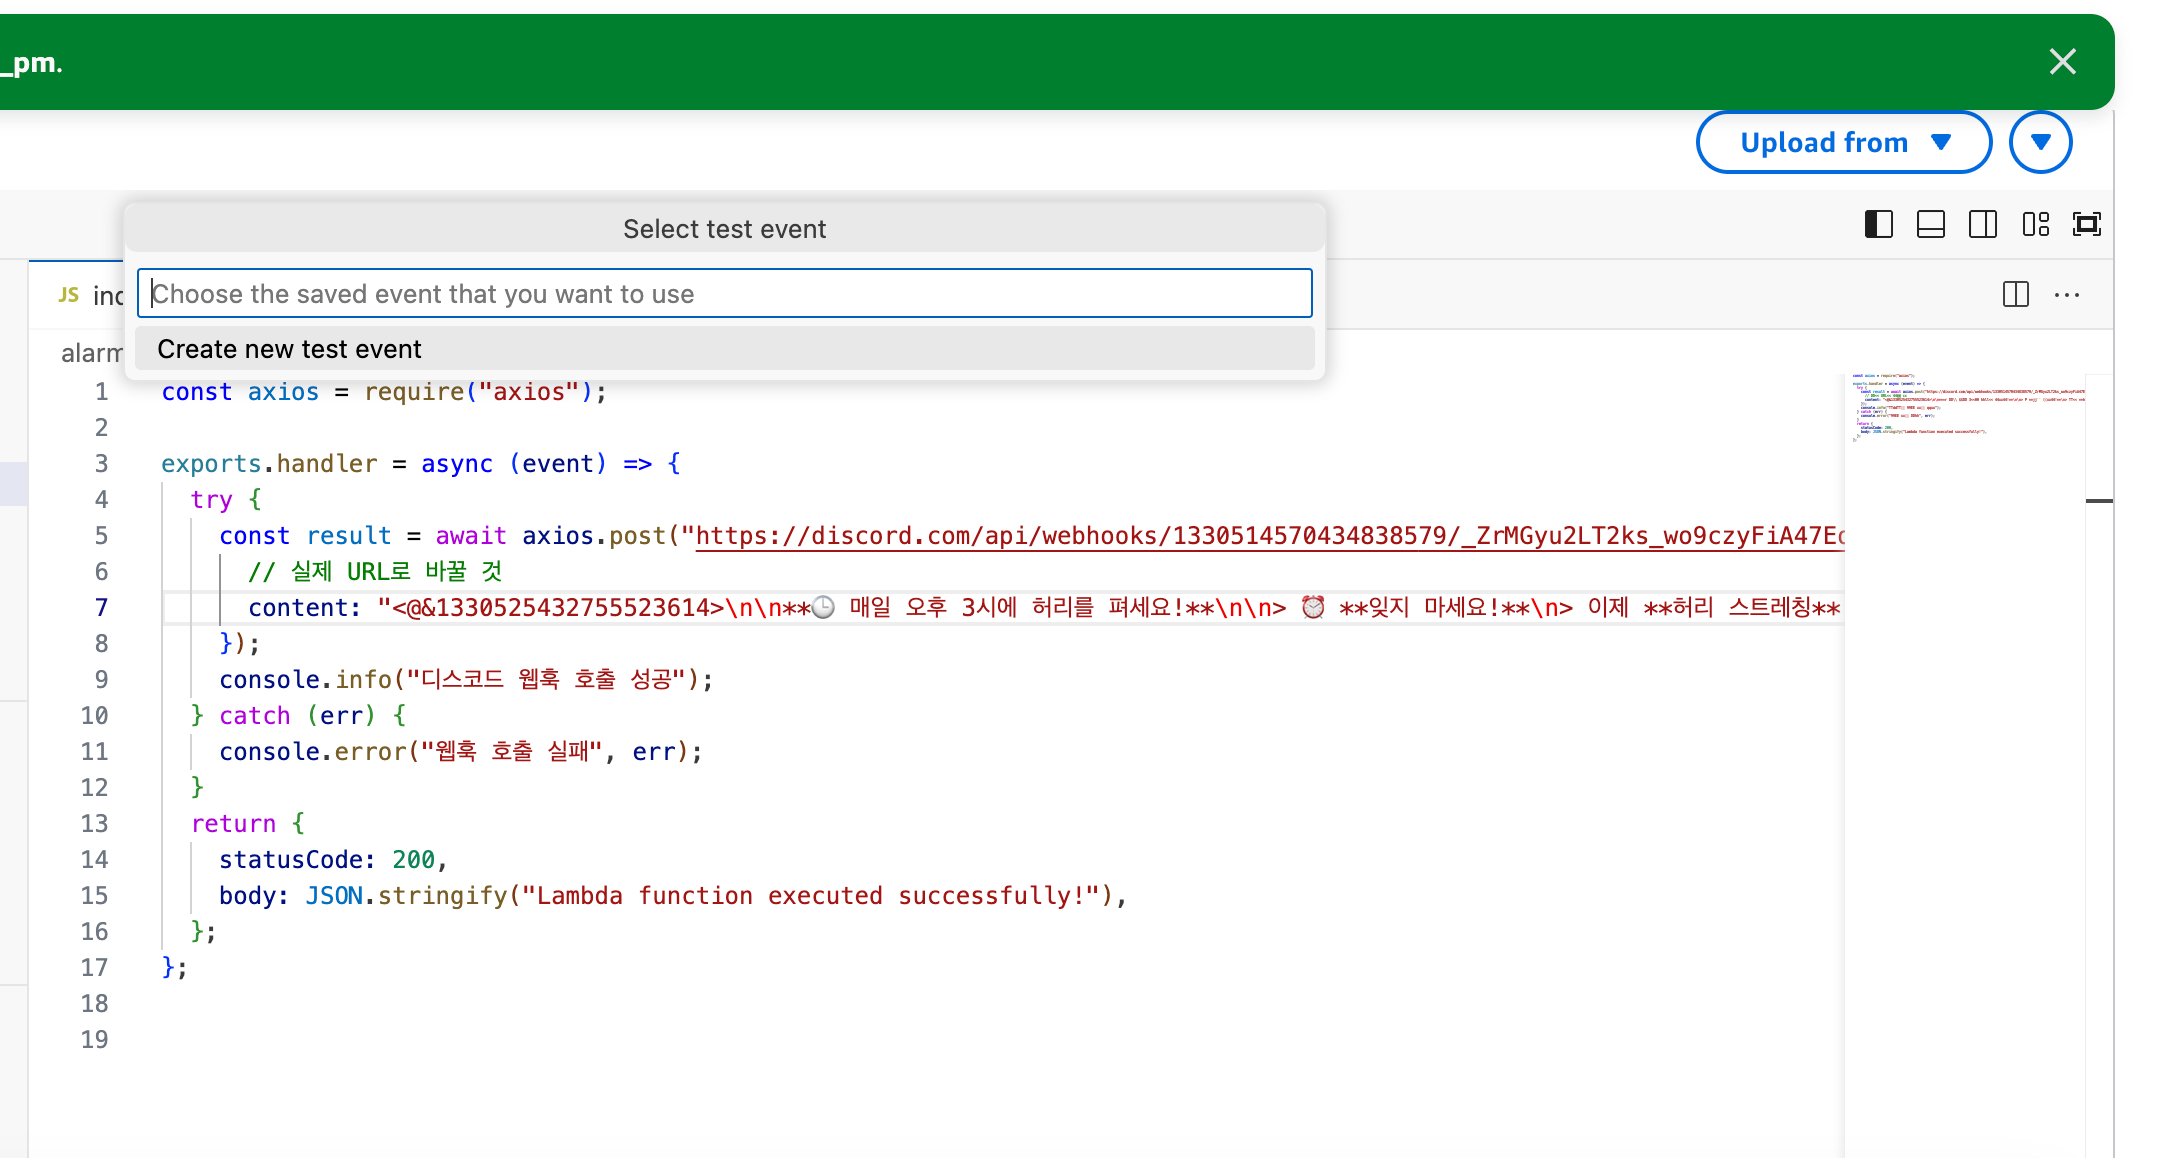The image size is (2163, 1158).
Task: Toggle the secondary side bar layout icon
Action: (1982, 224)
